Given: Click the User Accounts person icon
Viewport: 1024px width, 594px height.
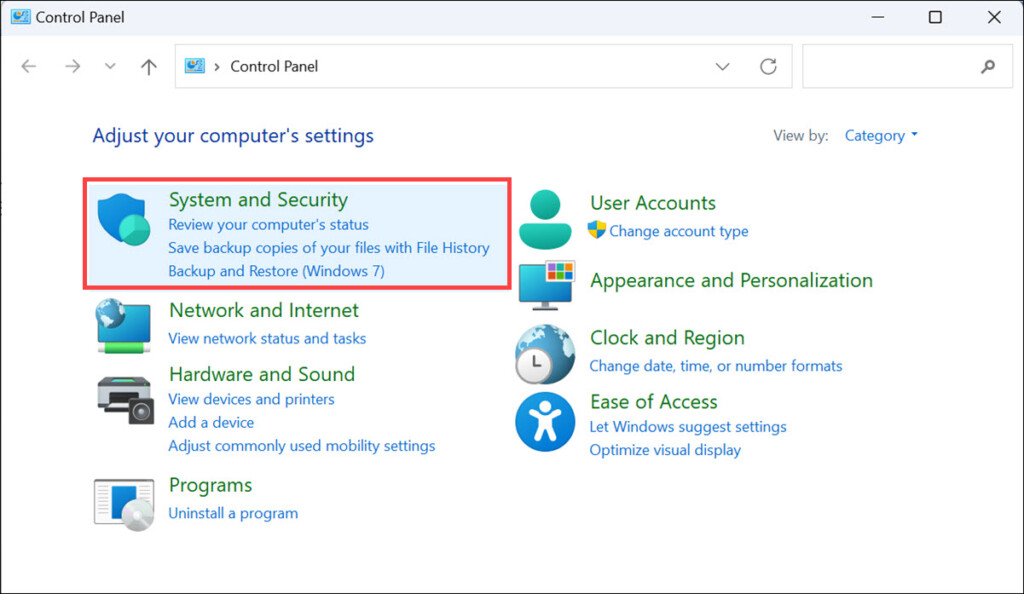Looking at the screenshot, I should (x=545, y=220).
